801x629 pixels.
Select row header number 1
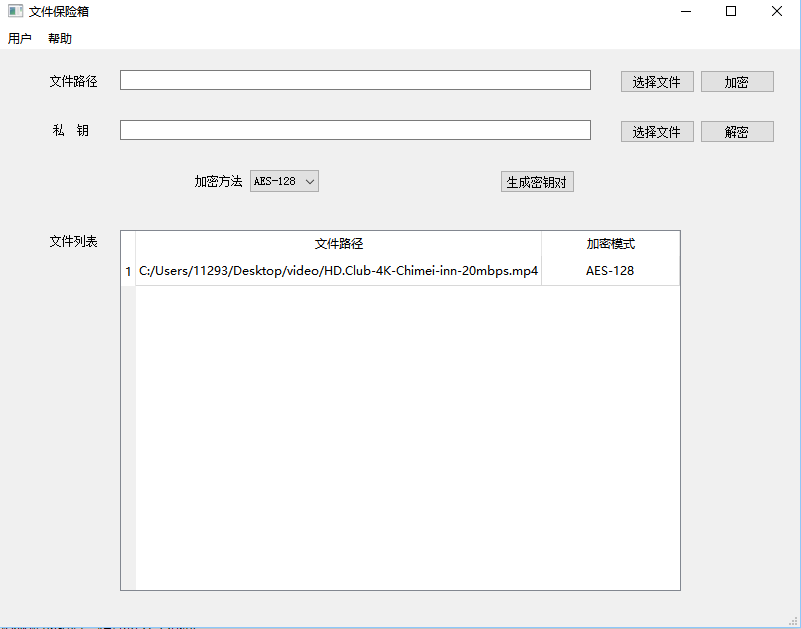128,271
